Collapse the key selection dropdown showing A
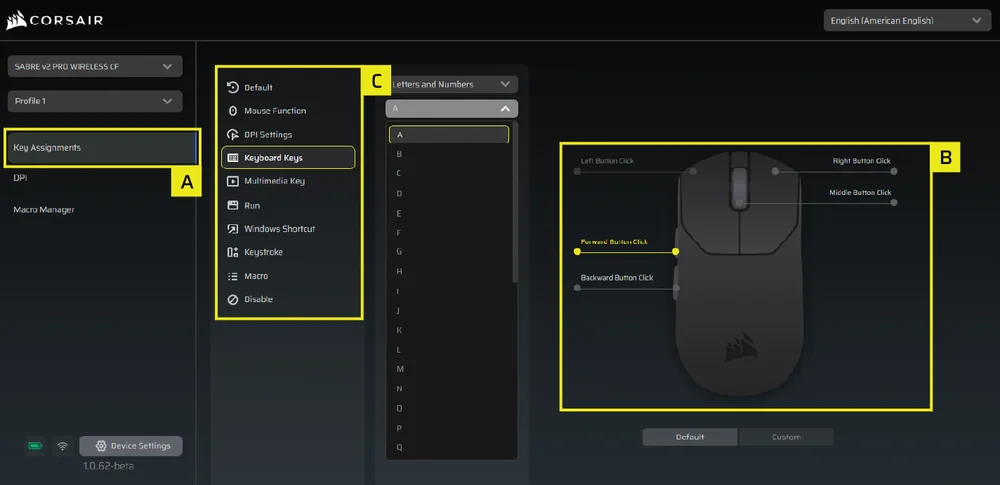 coord(452,108)
